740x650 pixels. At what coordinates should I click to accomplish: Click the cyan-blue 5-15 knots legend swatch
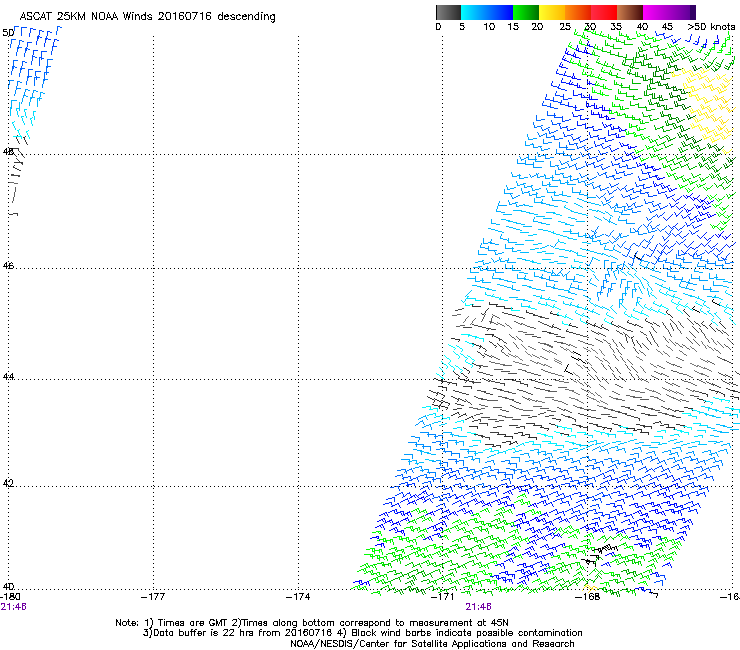pos(487,12)
